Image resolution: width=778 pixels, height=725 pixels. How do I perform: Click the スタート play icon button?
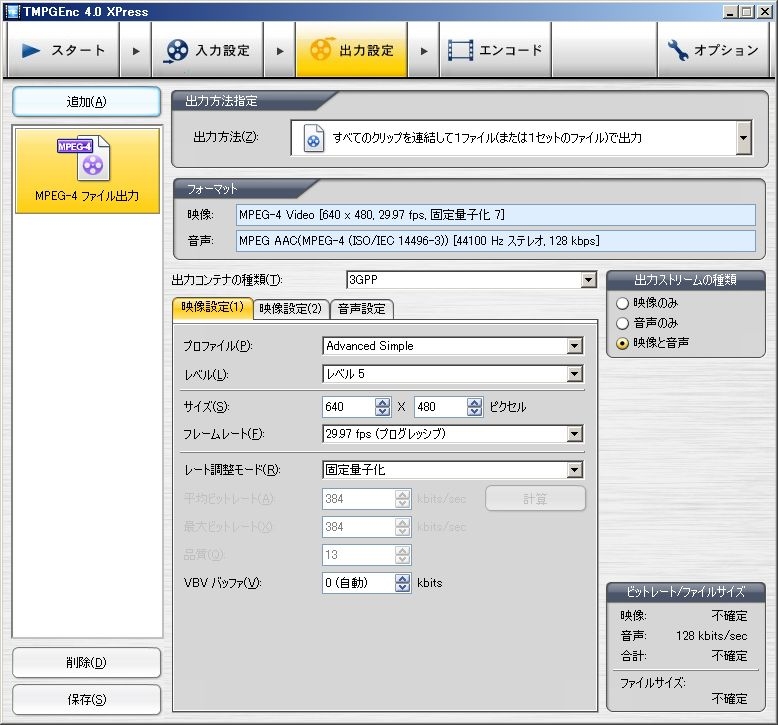tap(63, 50)
